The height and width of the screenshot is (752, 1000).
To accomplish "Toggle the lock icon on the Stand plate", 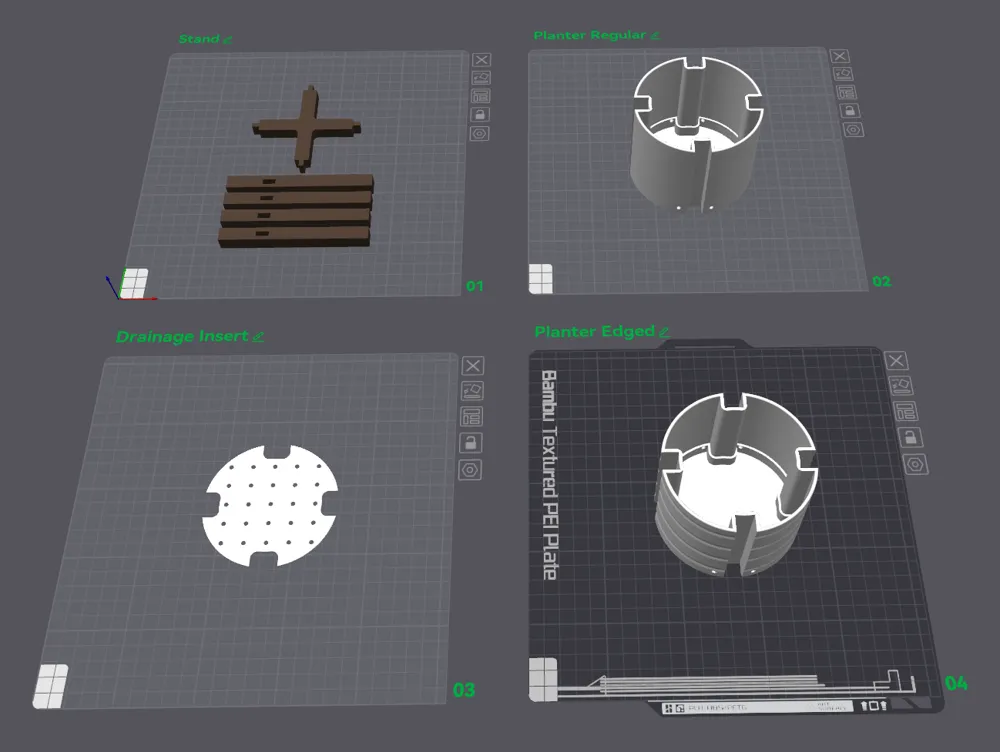I will point(480,115).
